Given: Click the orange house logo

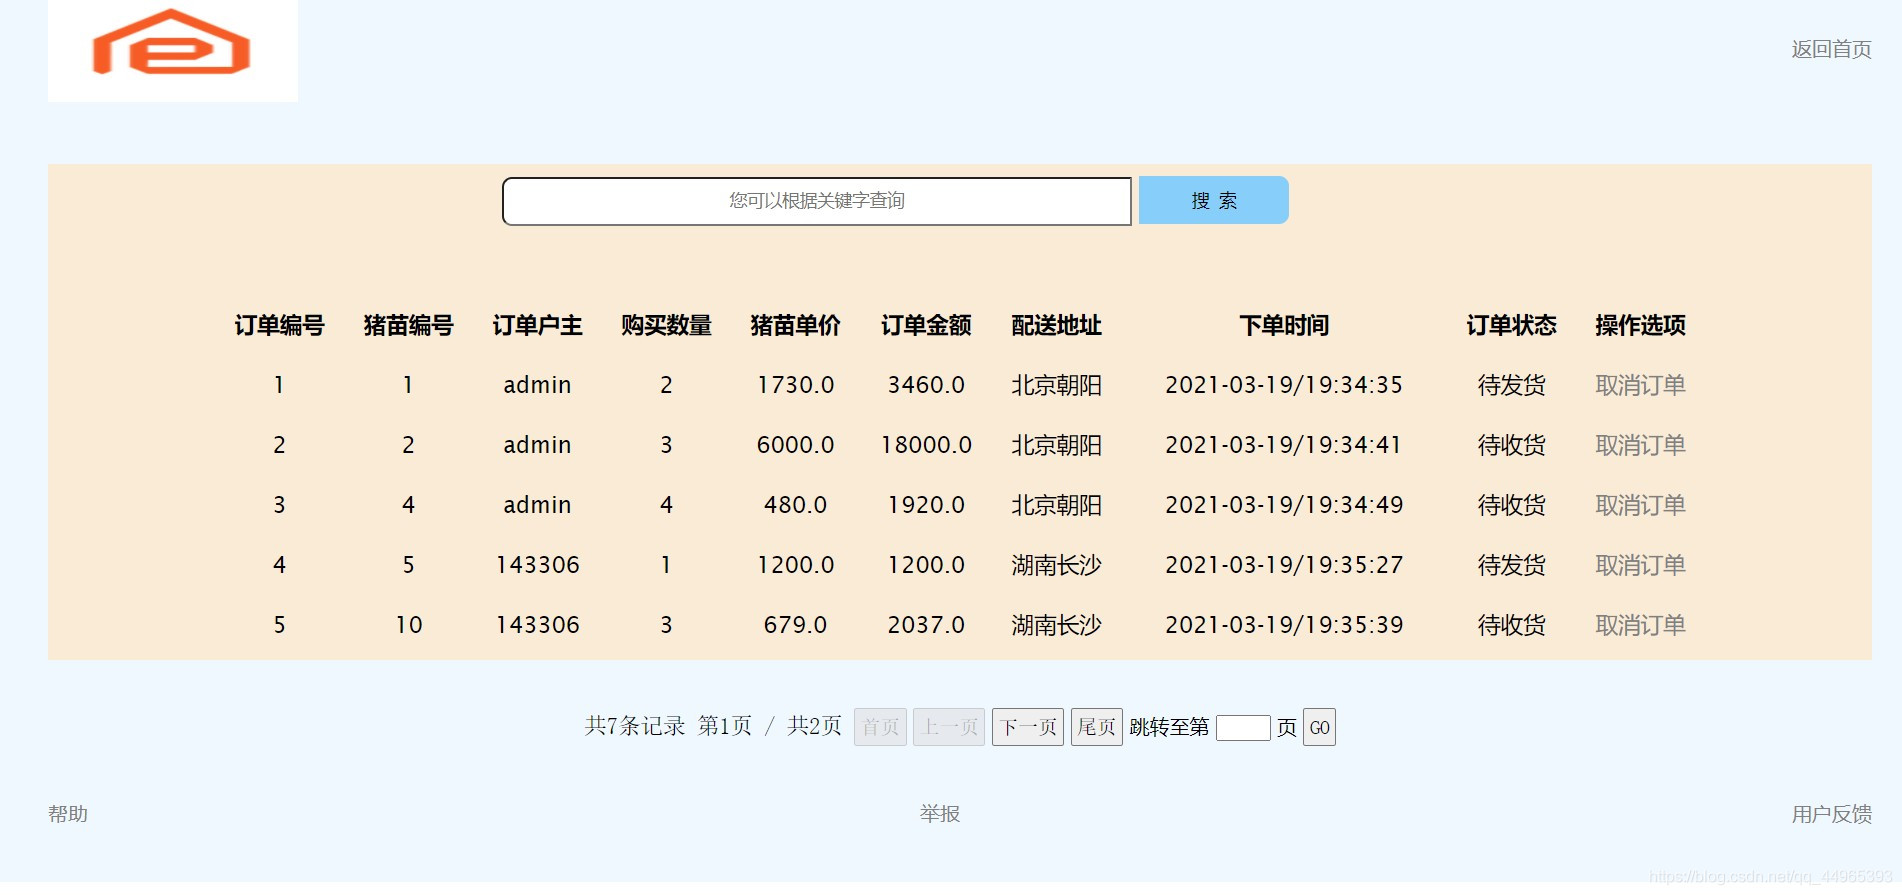Looking at the screenshot, I should point(172,43).
